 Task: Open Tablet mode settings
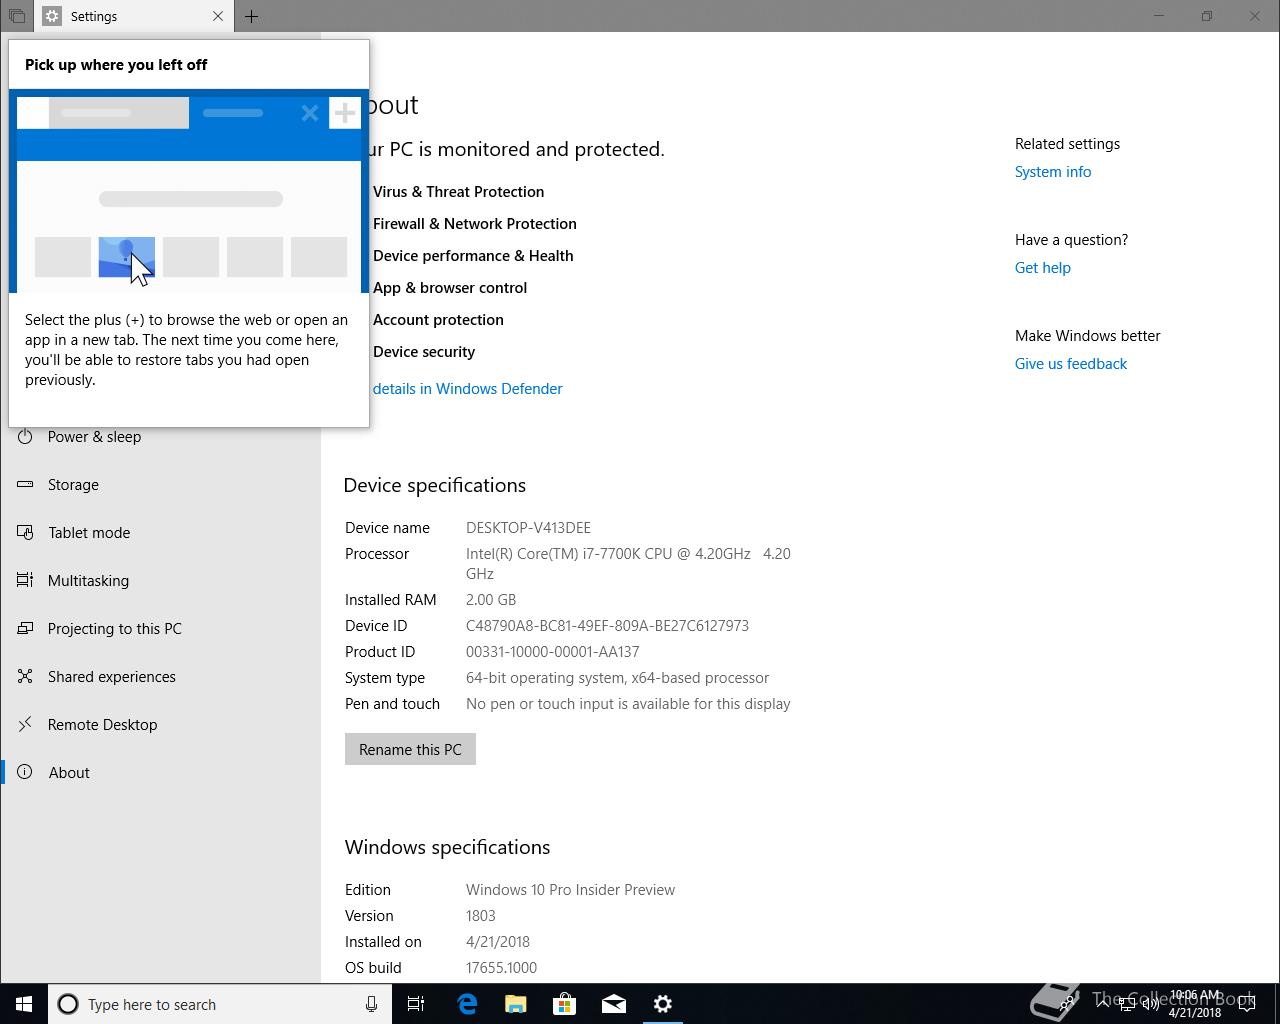coord(89,533)
